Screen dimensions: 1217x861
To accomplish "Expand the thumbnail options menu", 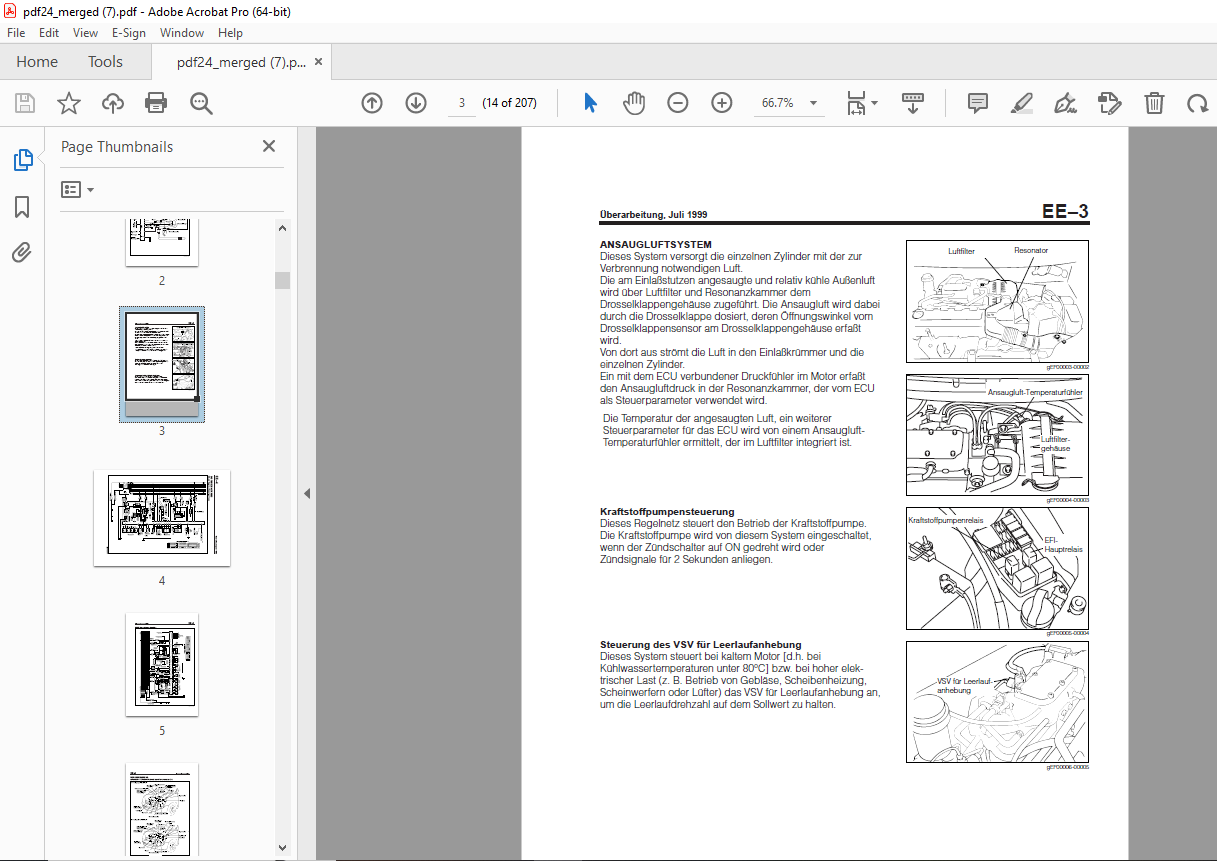I will tap(78, 189).
